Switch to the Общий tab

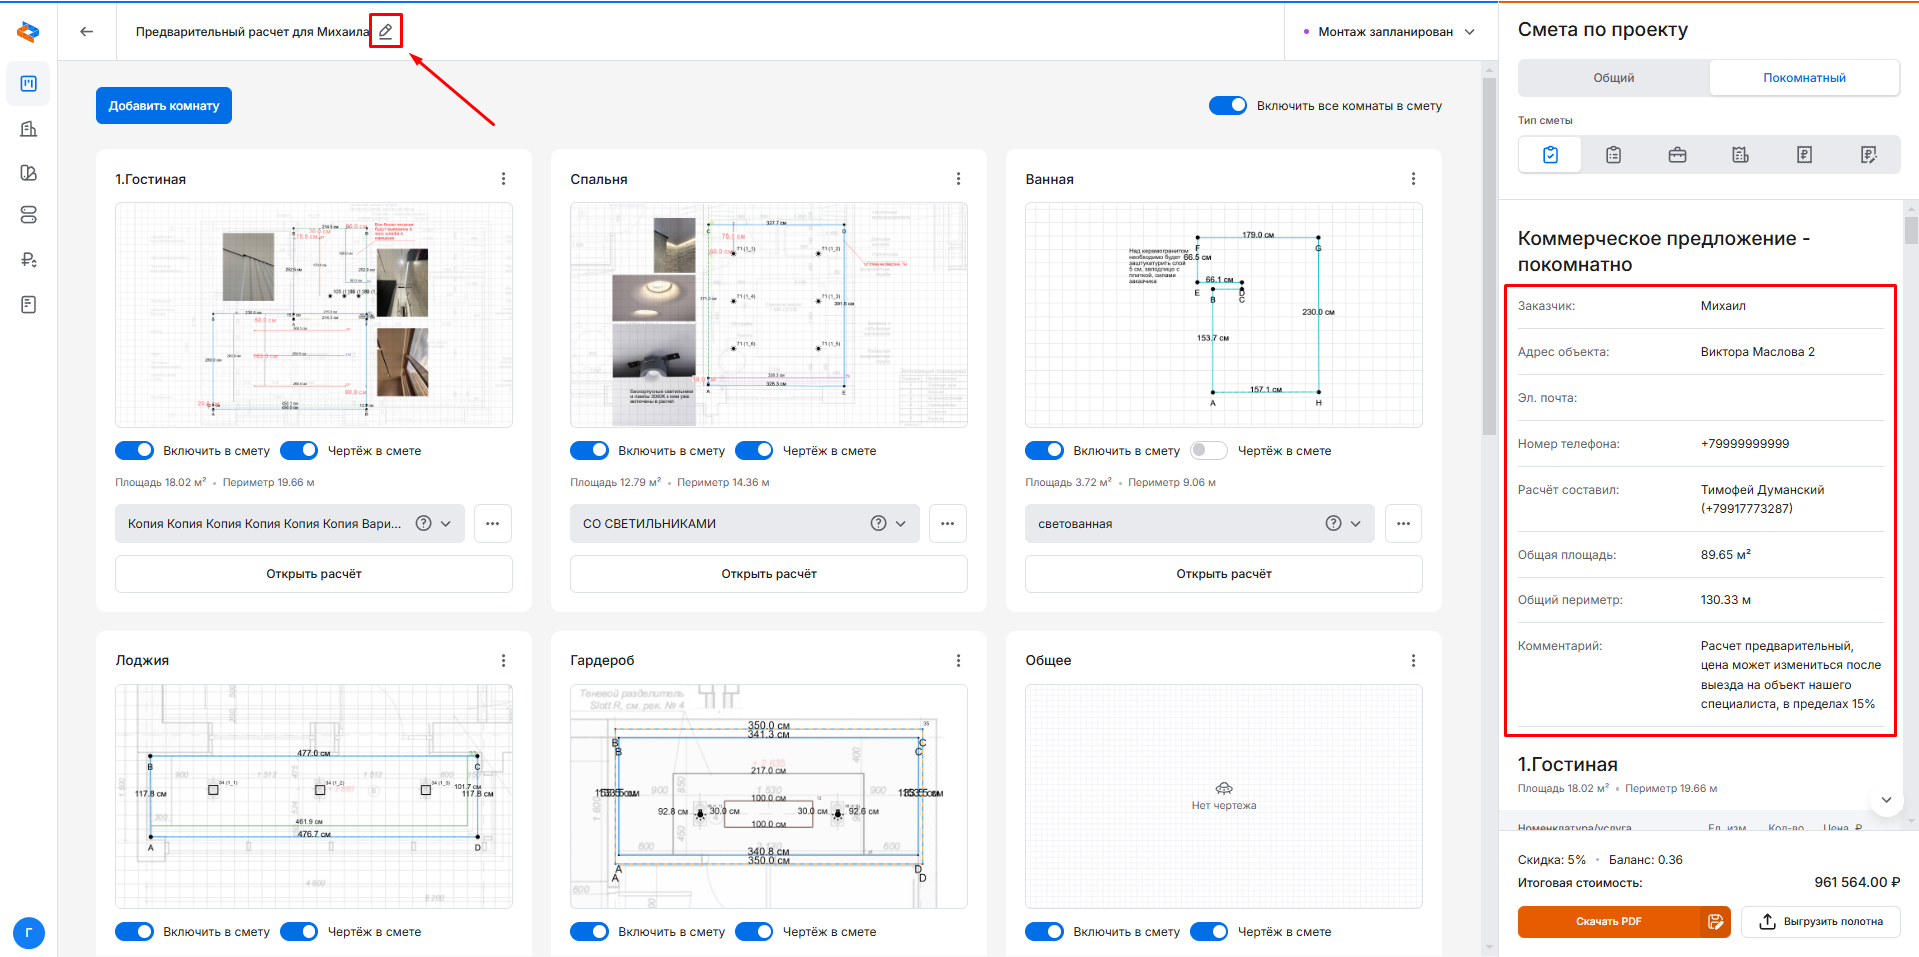pos(1613,78)
